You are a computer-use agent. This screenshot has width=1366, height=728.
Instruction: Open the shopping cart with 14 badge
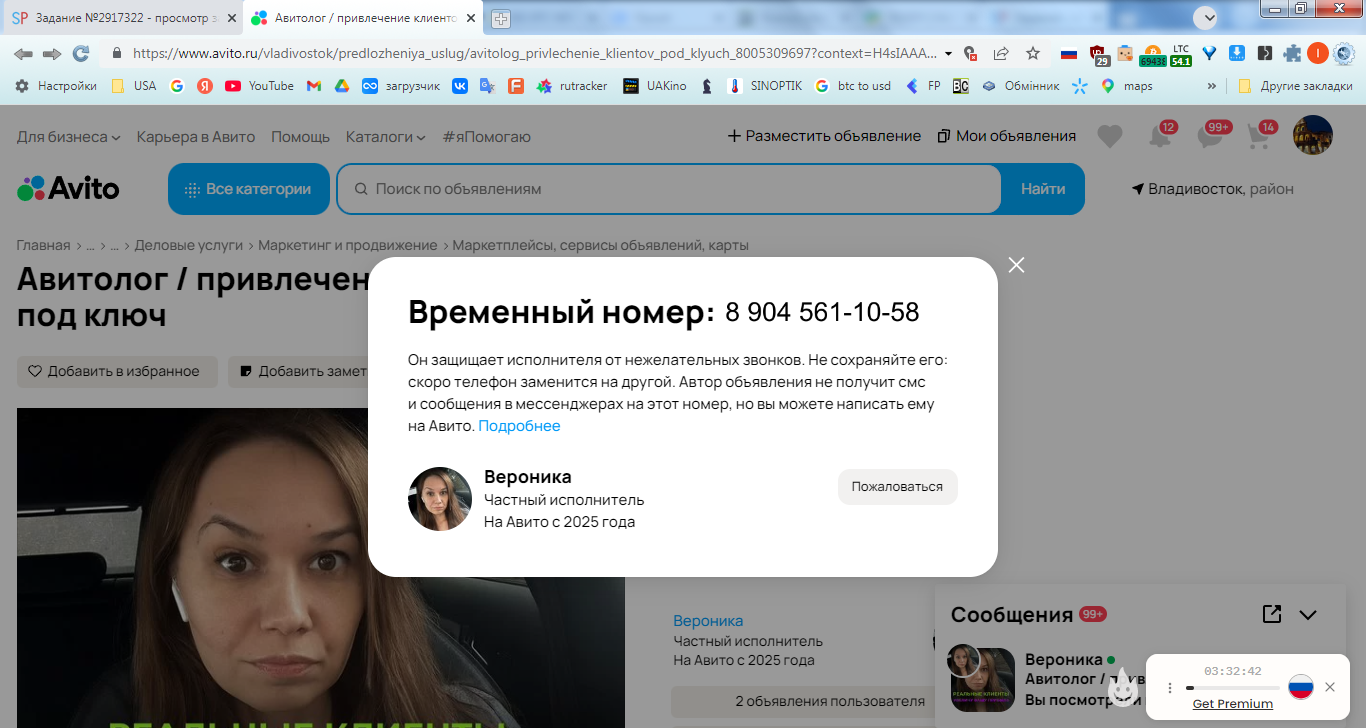point(1260,136)
